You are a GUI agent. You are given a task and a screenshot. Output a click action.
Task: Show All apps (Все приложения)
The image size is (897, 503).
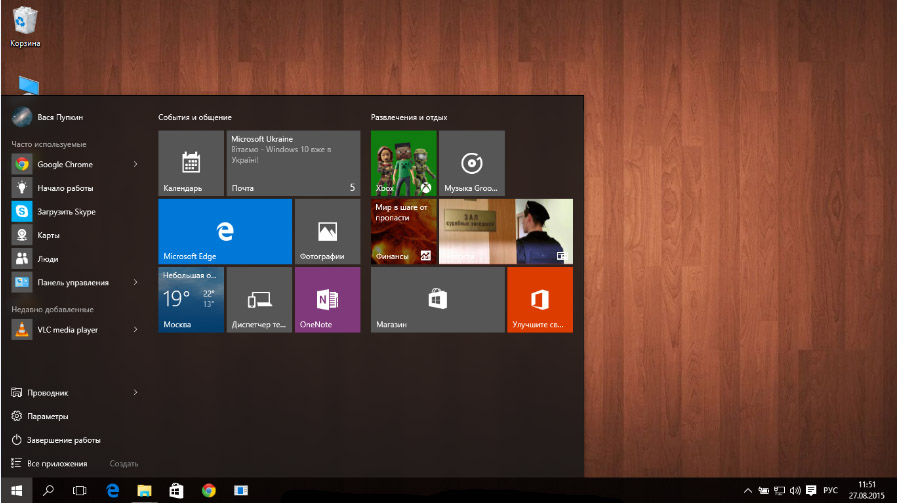pos(49,464)
